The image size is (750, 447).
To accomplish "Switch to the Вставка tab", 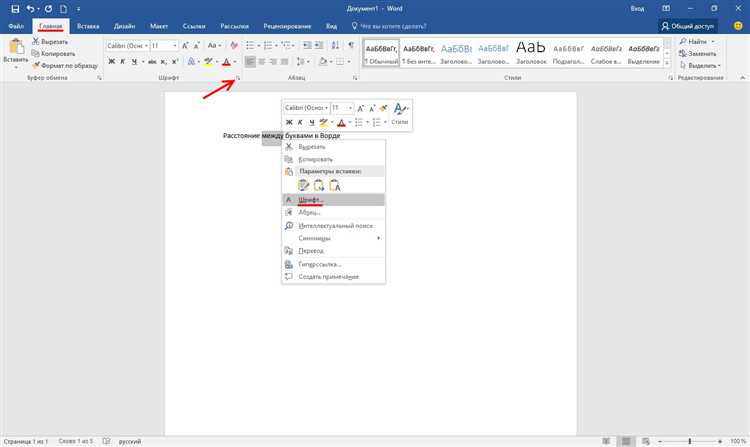I will (88, 26).
